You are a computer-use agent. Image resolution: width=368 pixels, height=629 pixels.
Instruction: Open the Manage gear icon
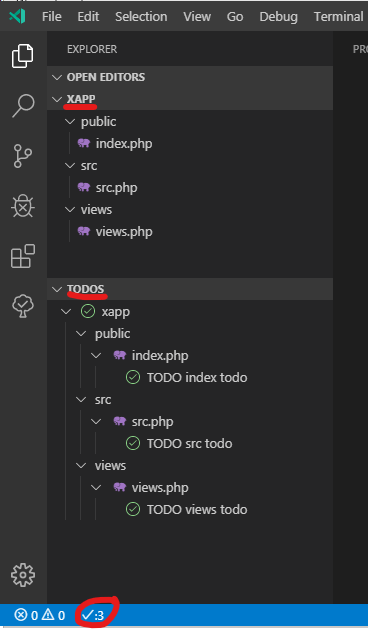(x=23, y=575)
